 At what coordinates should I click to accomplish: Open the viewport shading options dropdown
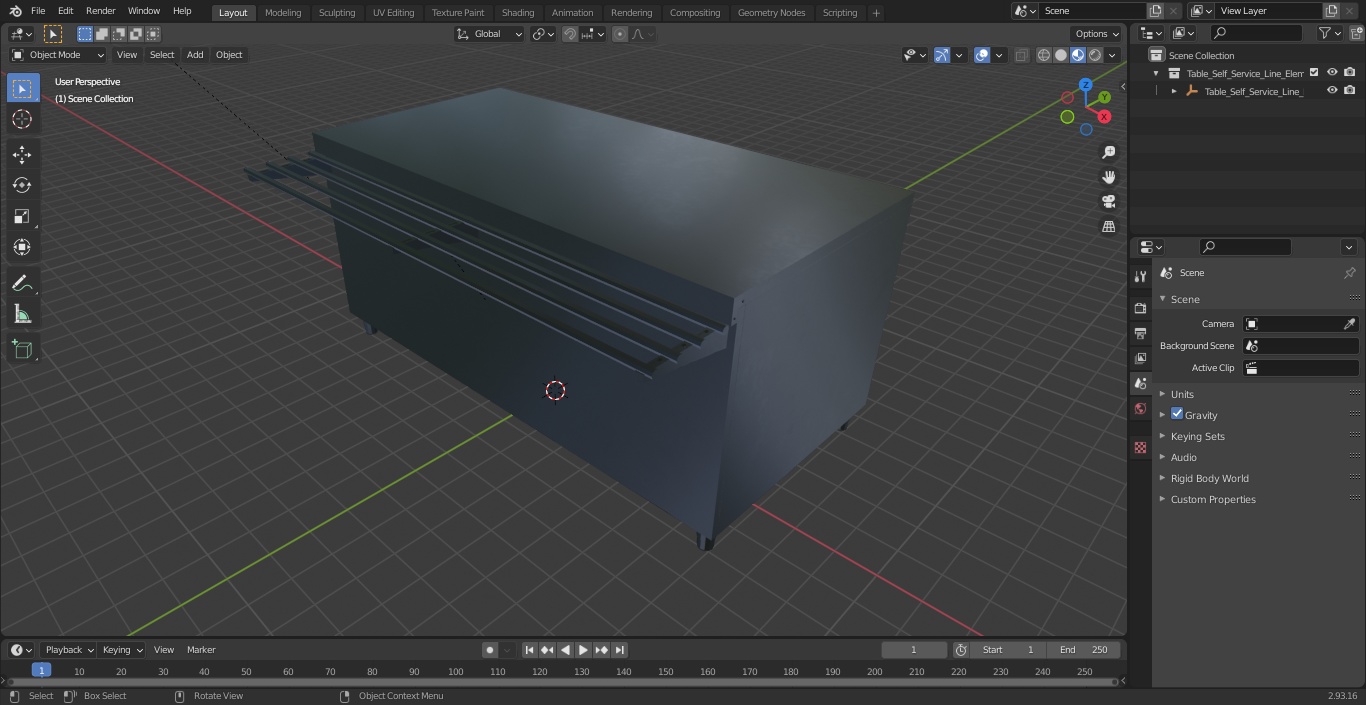1113,55
